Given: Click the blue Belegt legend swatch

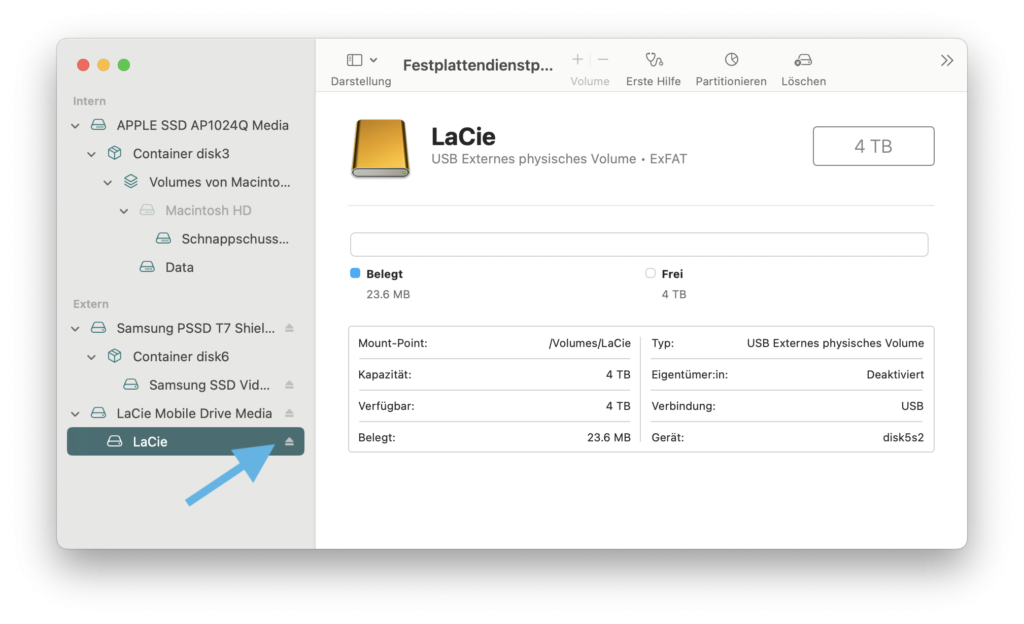Looking at the screenshot, I should [355, 273].
